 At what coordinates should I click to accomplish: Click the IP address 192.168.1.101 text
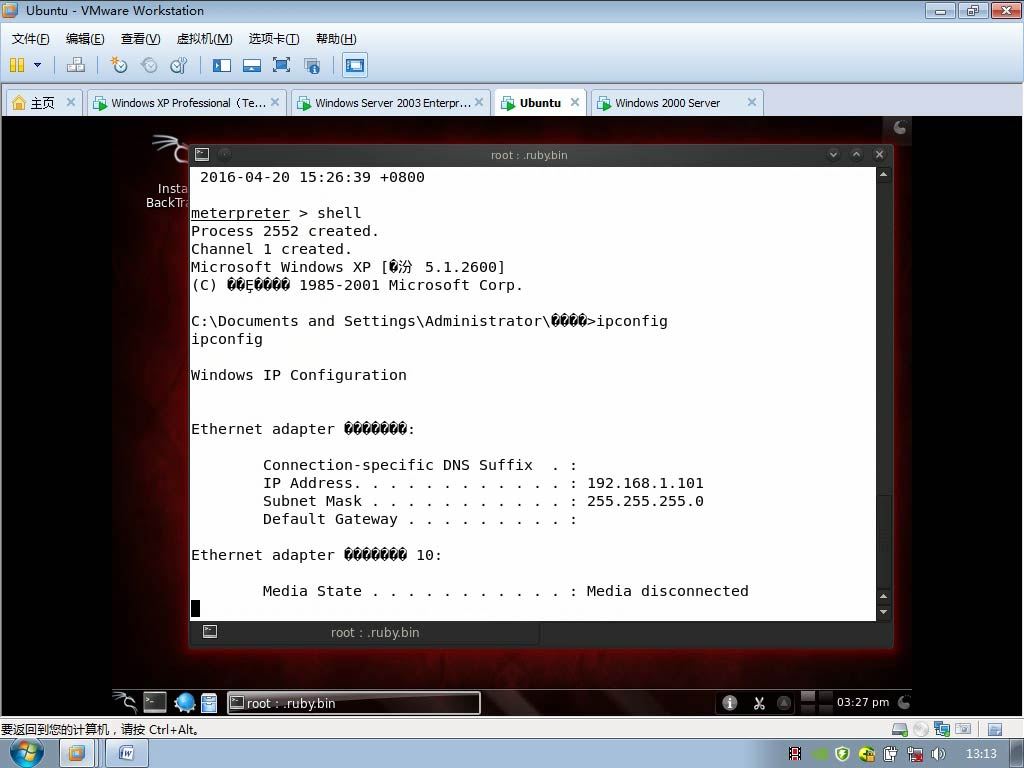click(645, 483)
